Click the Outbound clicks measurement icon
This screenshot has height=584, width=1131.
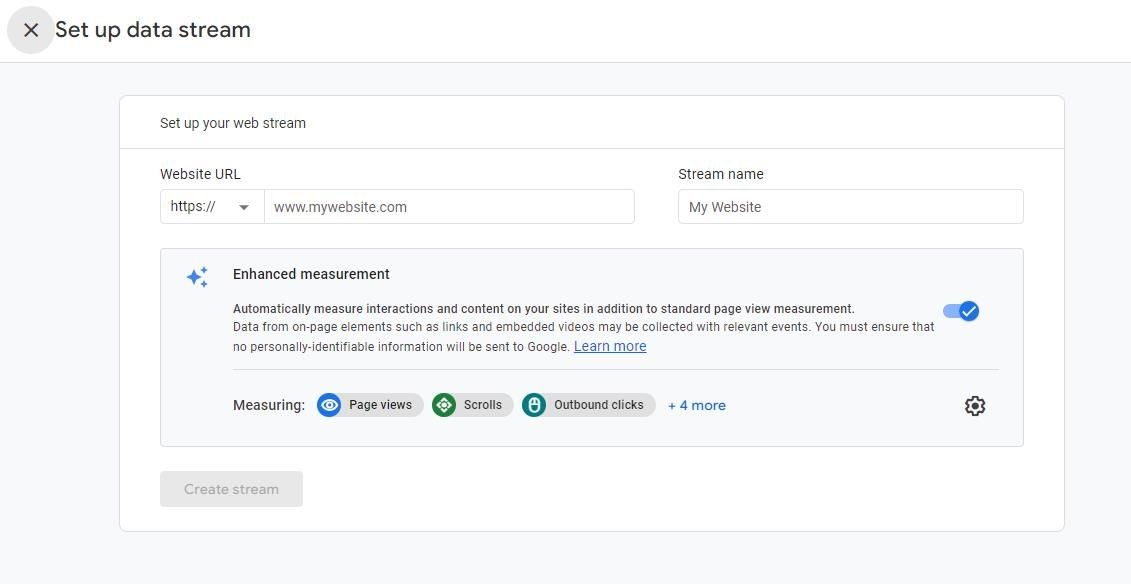[535, 405]
